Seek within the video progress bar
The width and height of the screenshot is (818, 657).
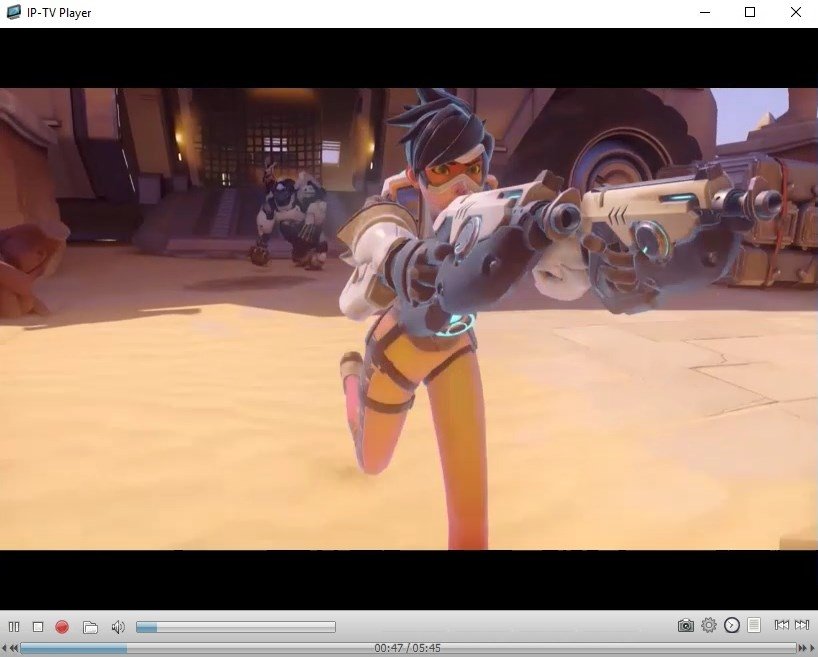[408, 648]
